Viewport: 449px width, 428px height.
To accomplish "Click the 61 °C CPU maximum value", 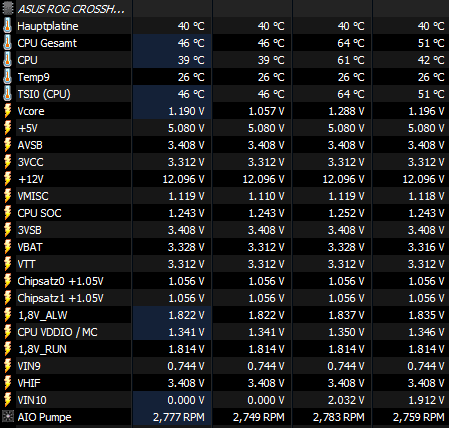I will point(351,60).
